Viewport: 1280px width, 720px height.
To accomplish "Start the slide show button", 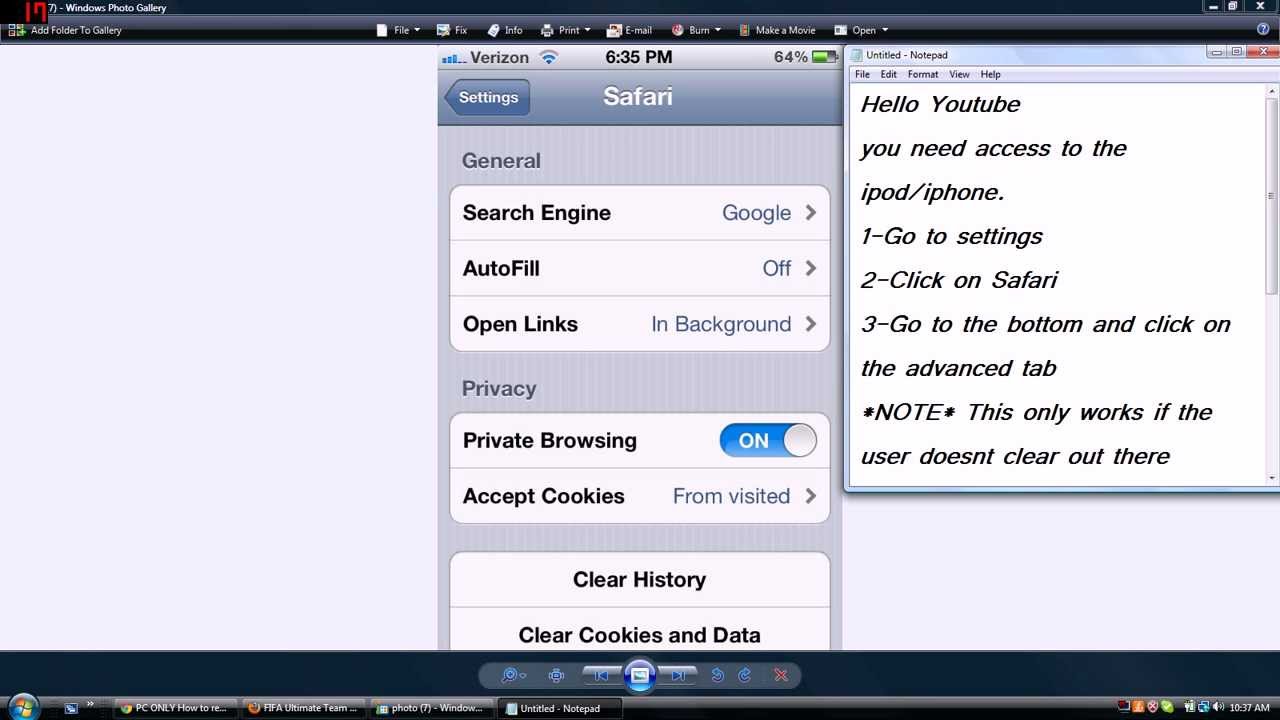I will click(640, 676).
